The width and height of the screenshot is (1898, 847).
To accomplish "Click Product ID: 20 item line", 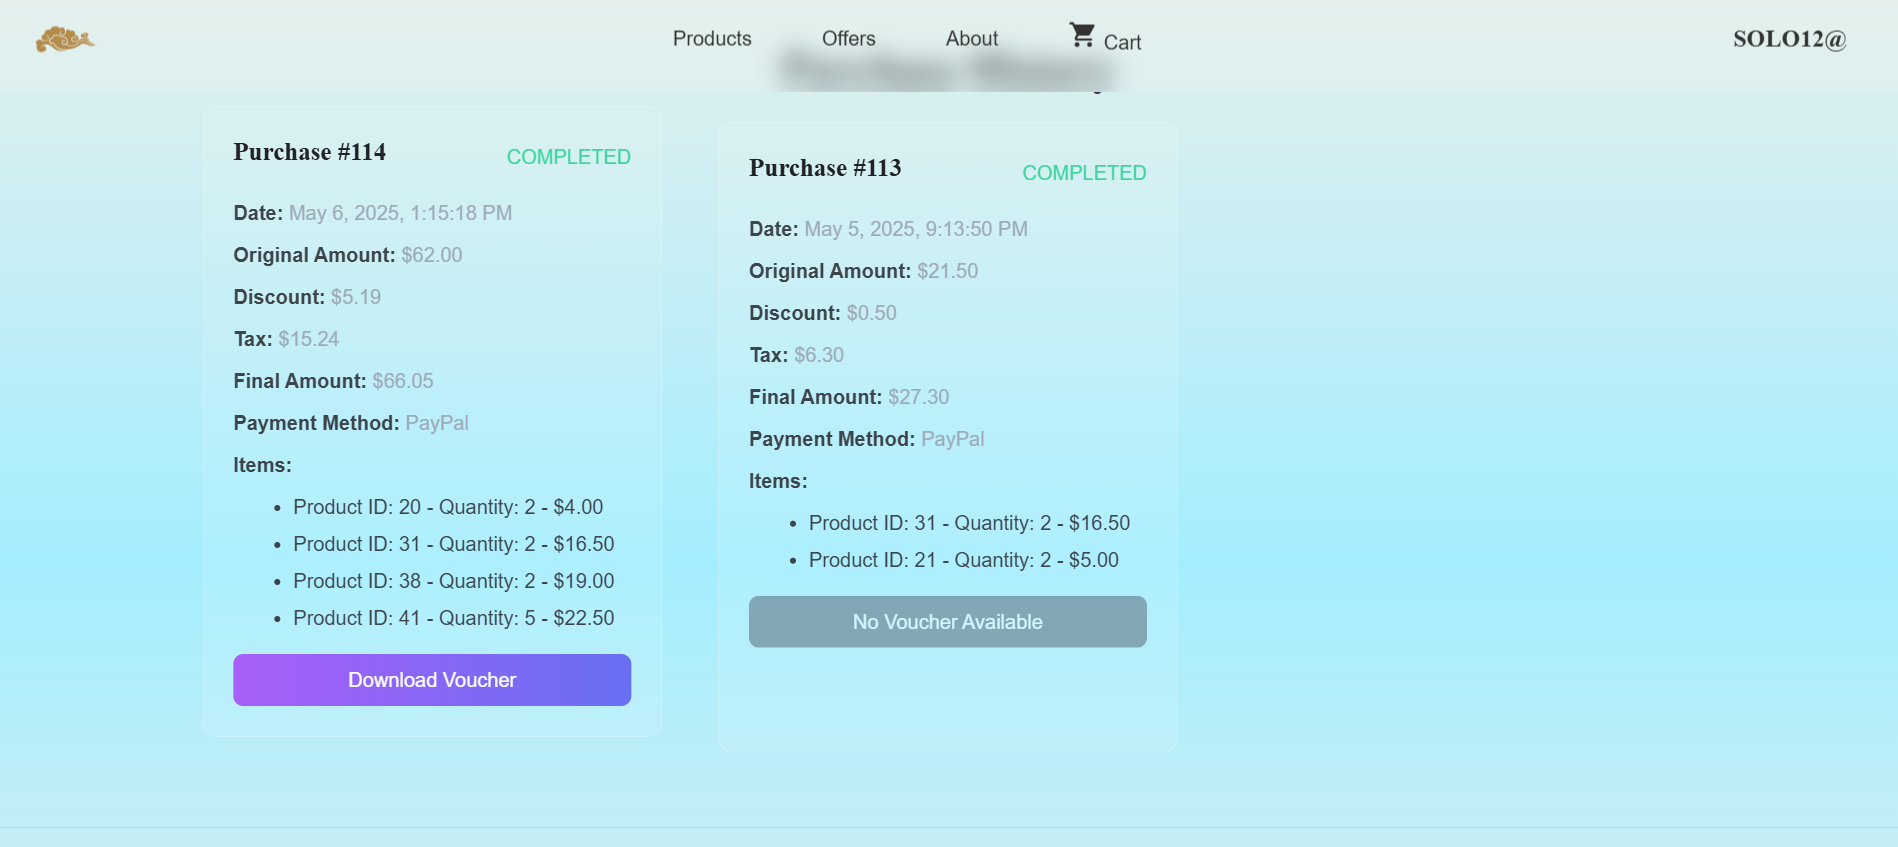I will click(x=448, y=507).
